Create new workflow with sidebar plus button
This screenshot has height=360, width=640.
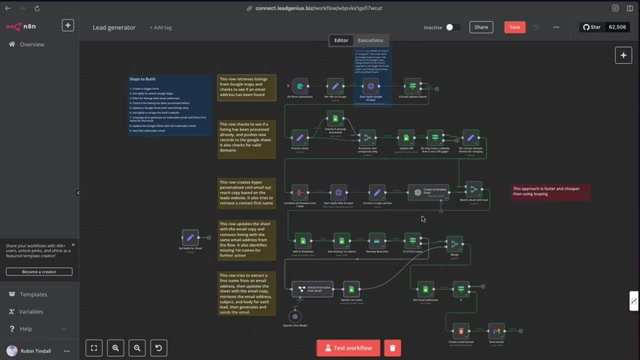coord(68,25)
